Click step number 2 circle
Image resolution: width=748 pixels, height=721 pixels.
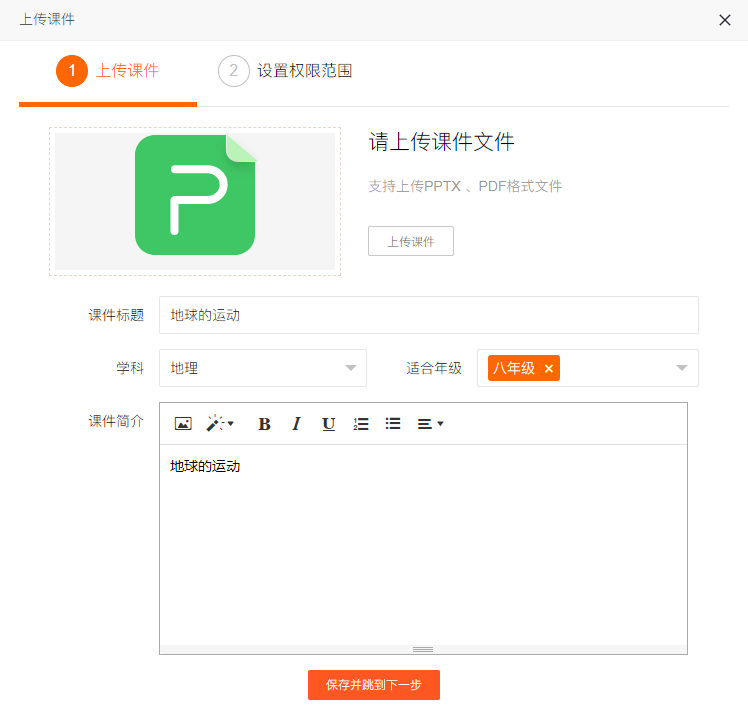point(234,71)
